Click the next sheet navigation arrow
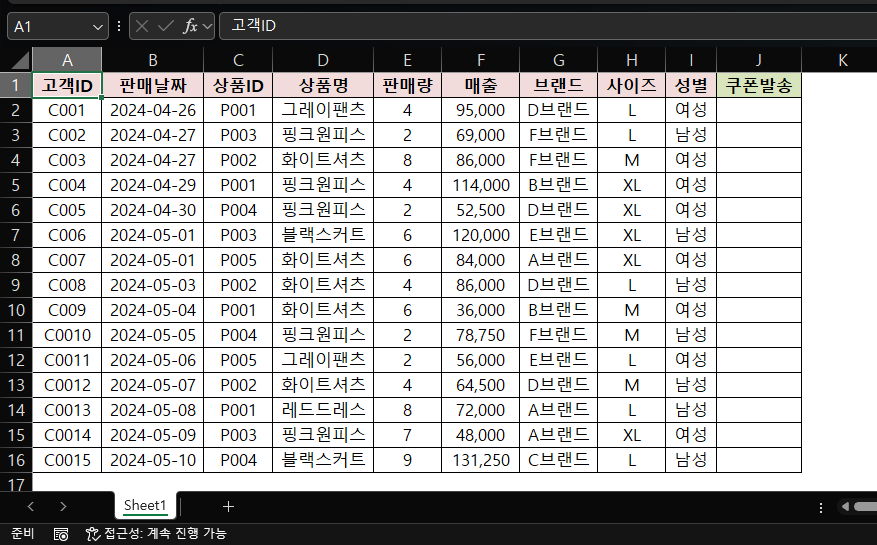 (x=63, y=506)
